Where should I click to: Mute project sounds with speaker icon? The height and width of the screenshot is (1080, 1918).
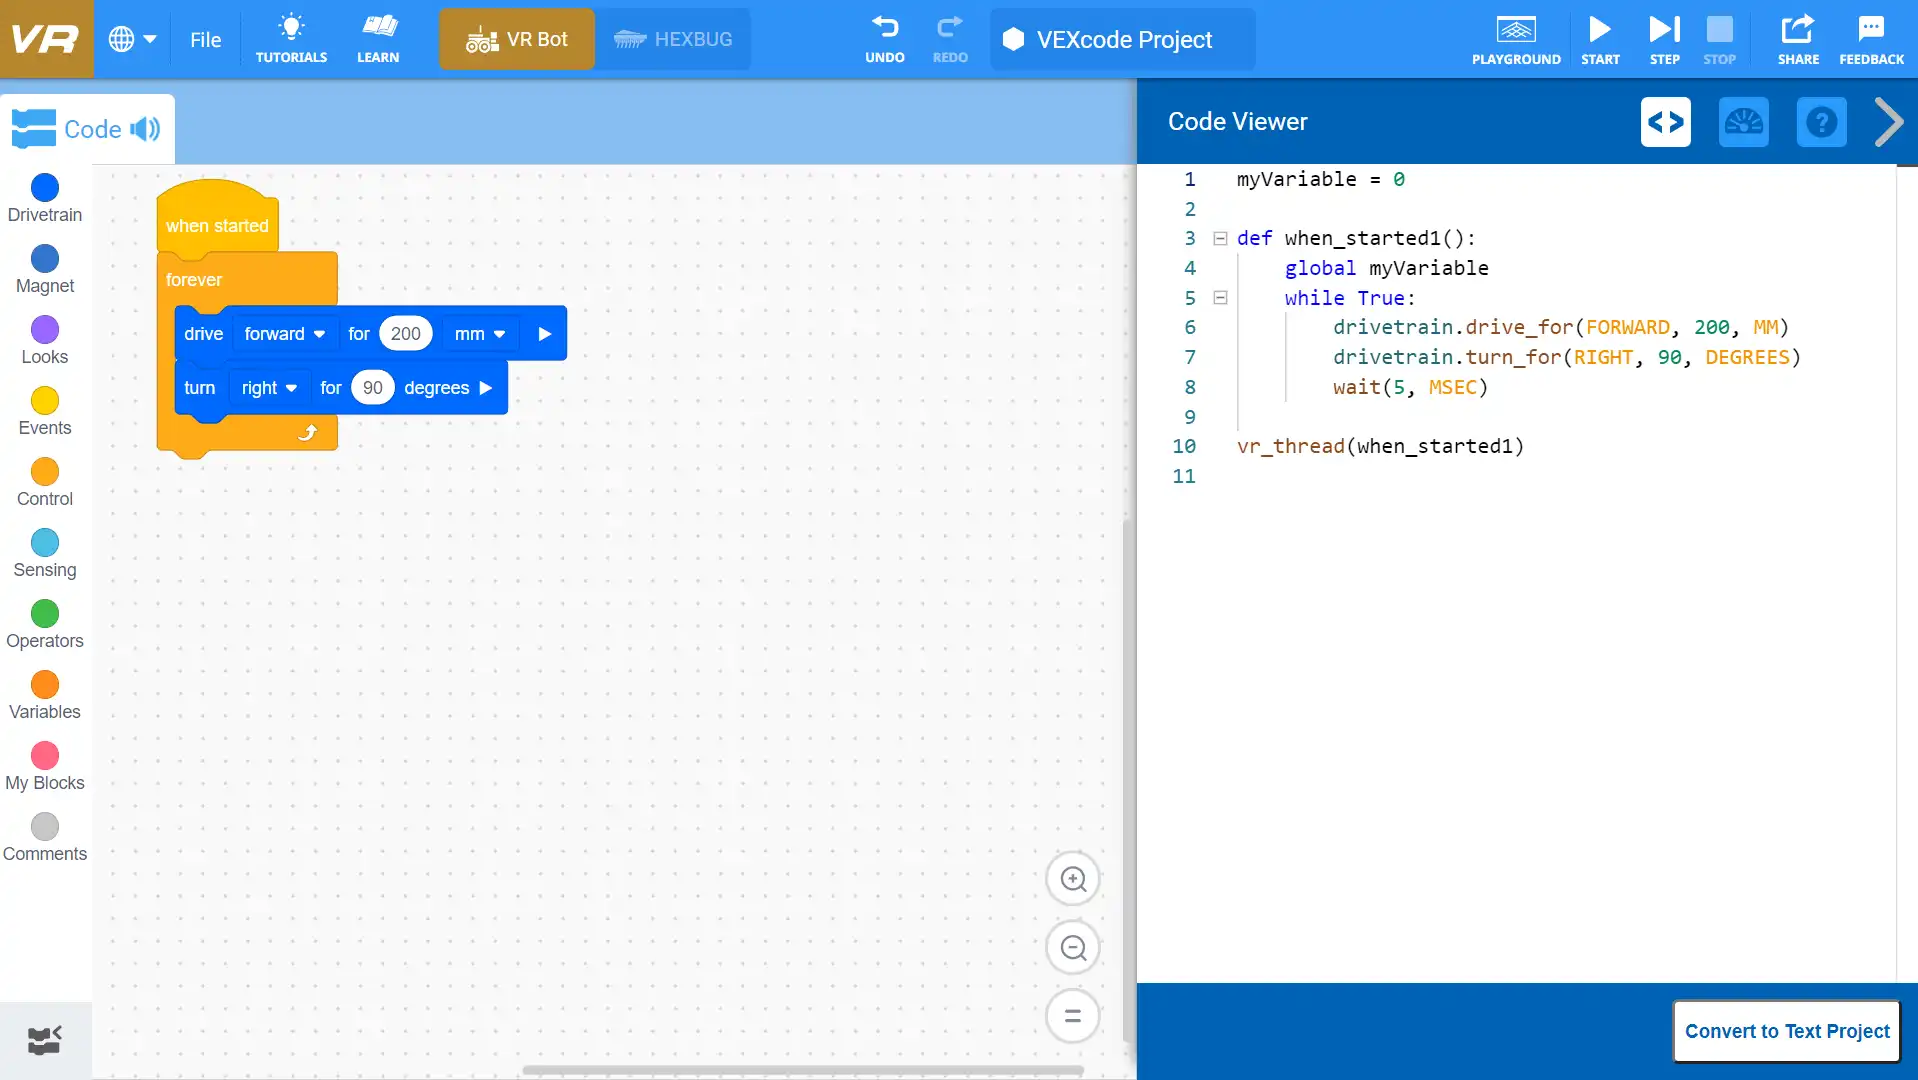(146, 128)
